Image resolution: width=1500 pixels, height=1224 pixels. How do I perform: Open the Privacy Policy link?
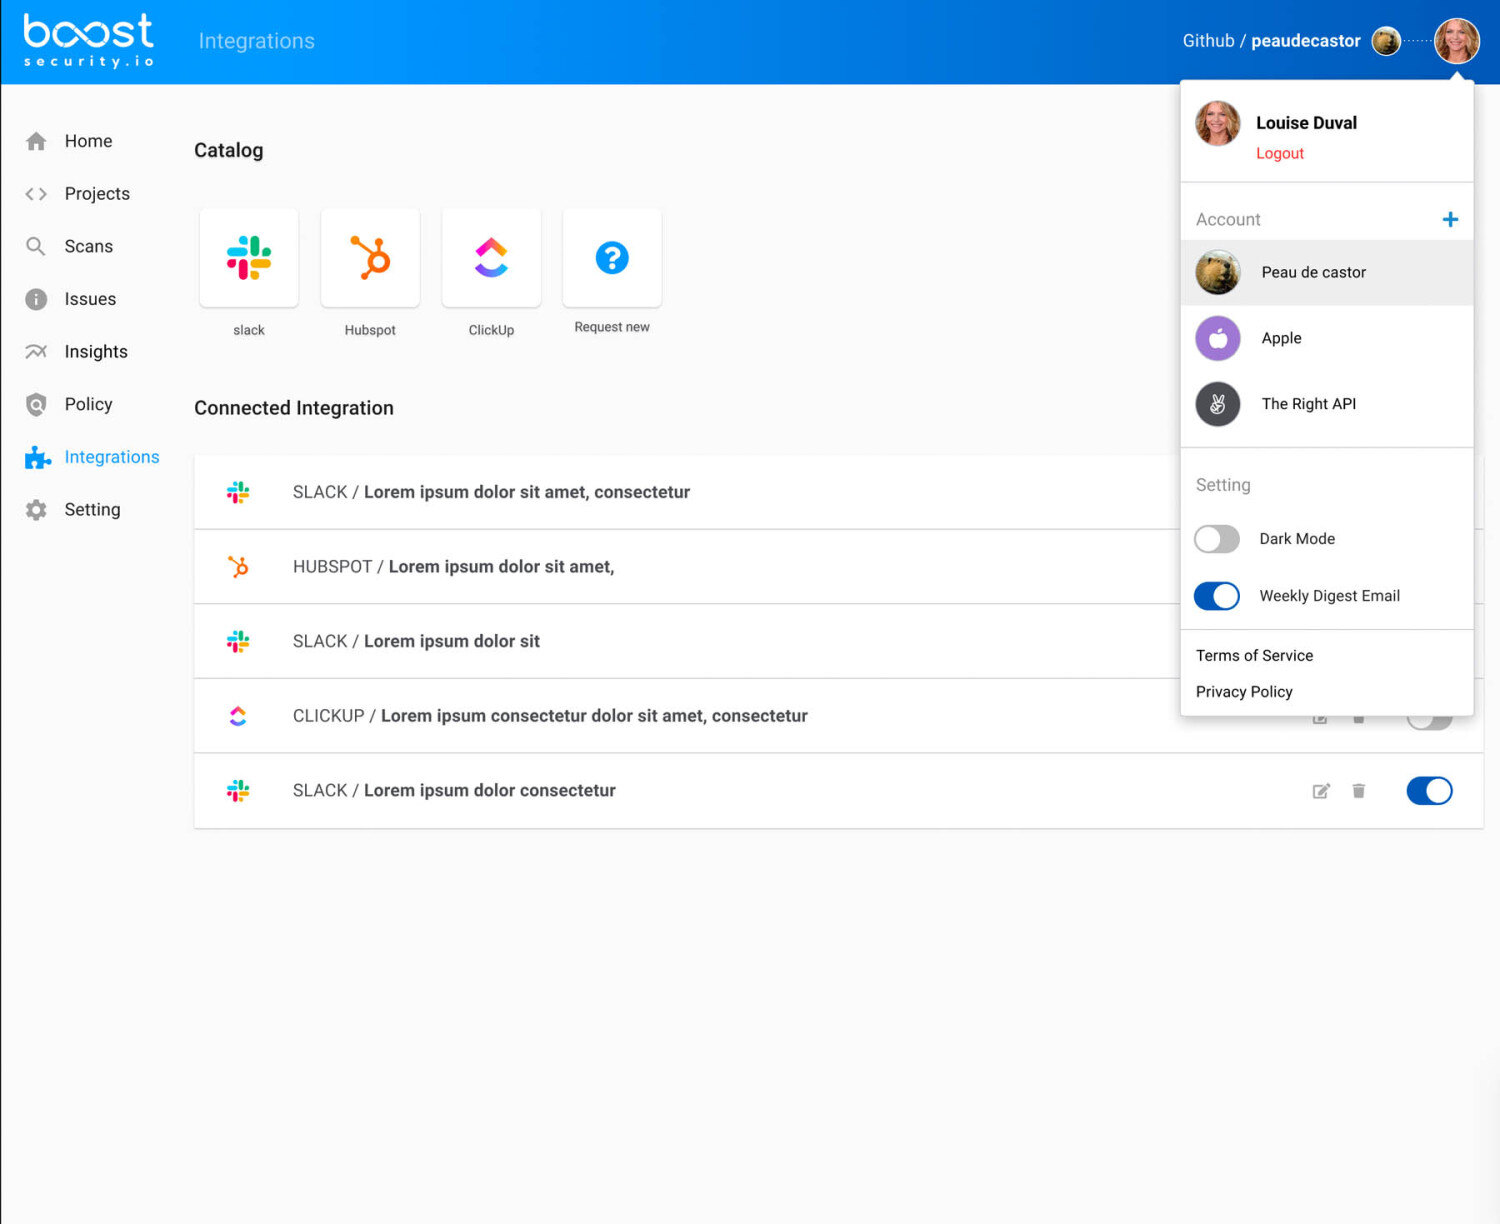coord(1244,692)
